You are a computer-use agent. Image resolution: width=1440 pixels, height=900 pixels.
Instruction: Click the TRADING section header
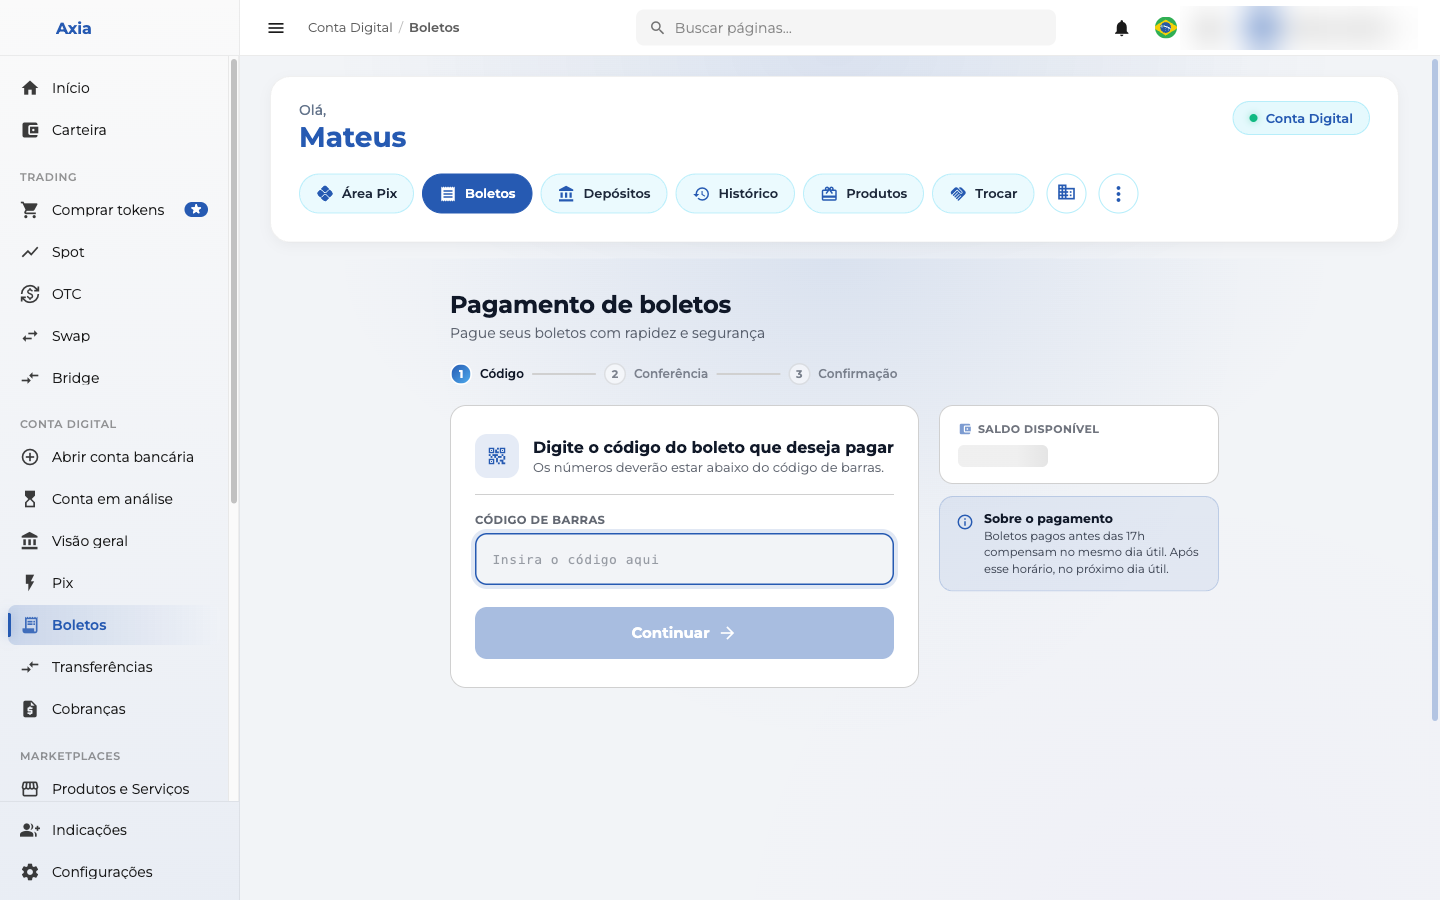click(x=48, y=177)
